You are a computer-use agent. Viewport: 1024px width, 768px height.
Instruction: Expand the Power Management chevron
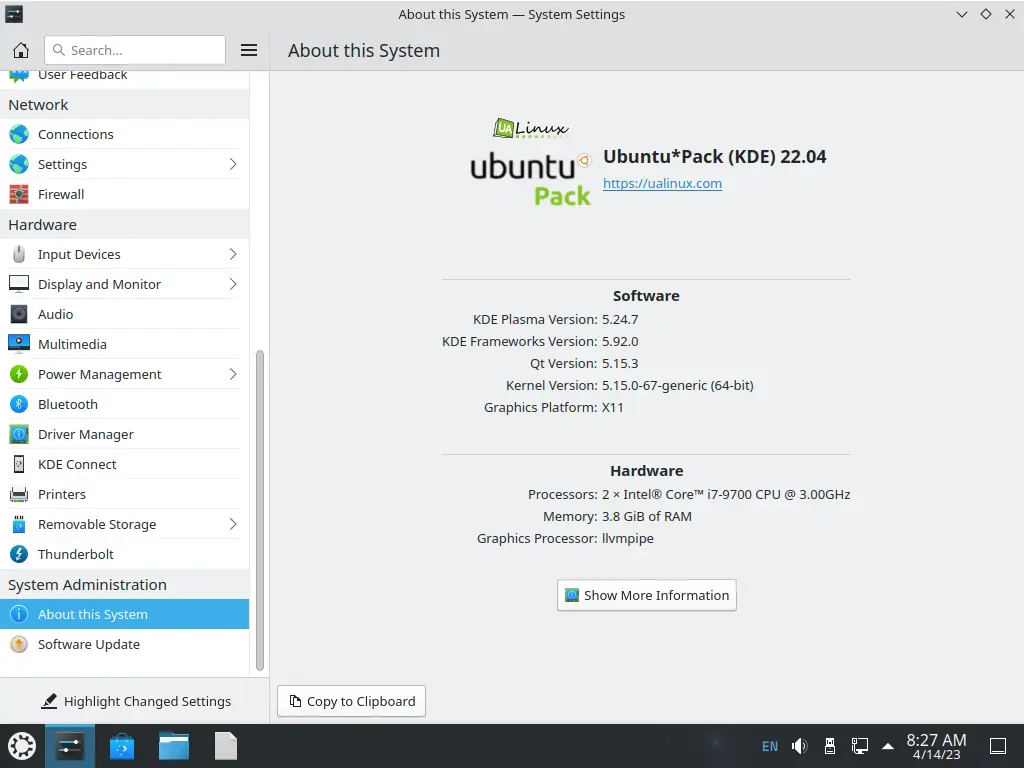233,374
